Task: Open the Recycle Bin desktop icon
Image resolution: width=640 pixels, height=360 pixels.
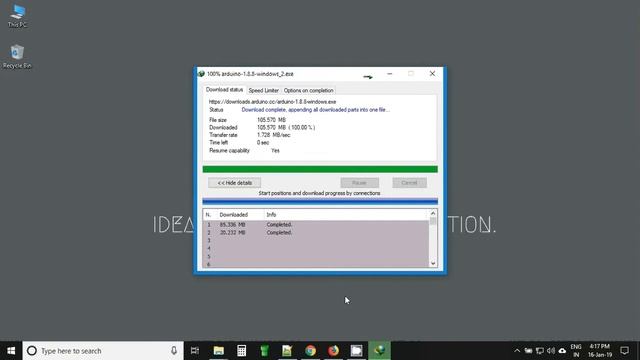Action: tap(17, 57)
